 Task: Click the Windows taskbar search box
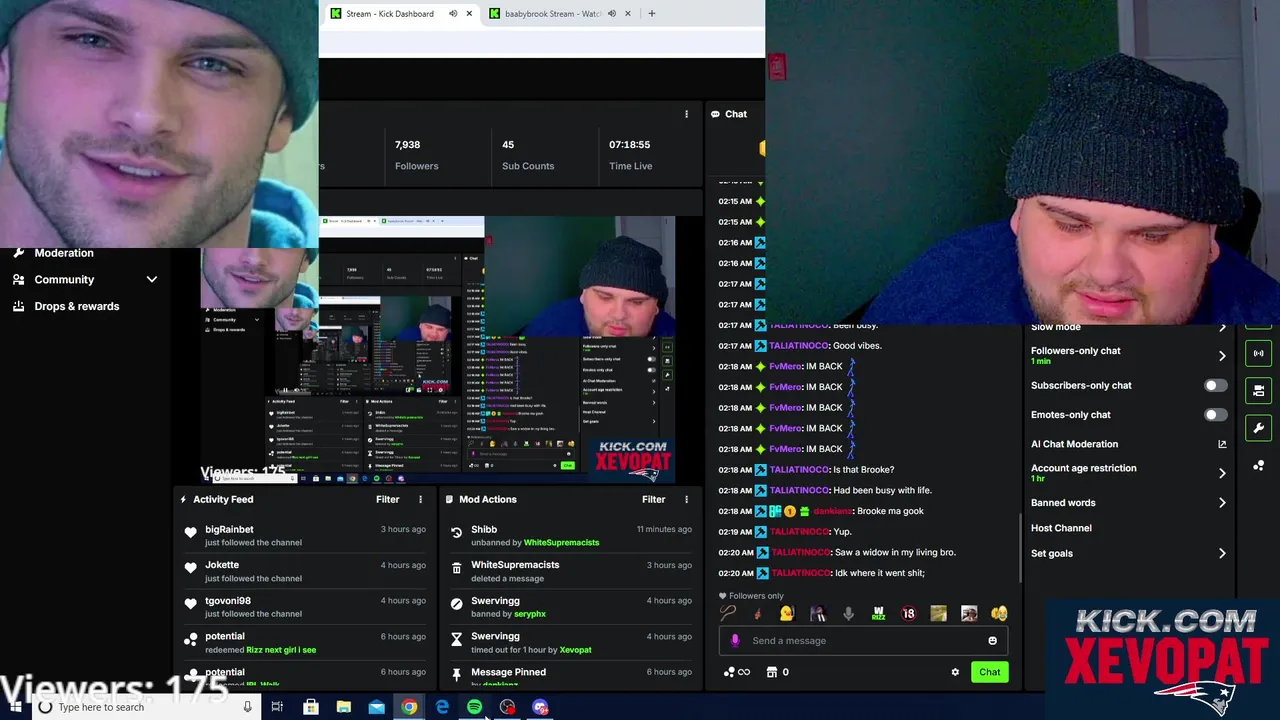coord(145,707)
